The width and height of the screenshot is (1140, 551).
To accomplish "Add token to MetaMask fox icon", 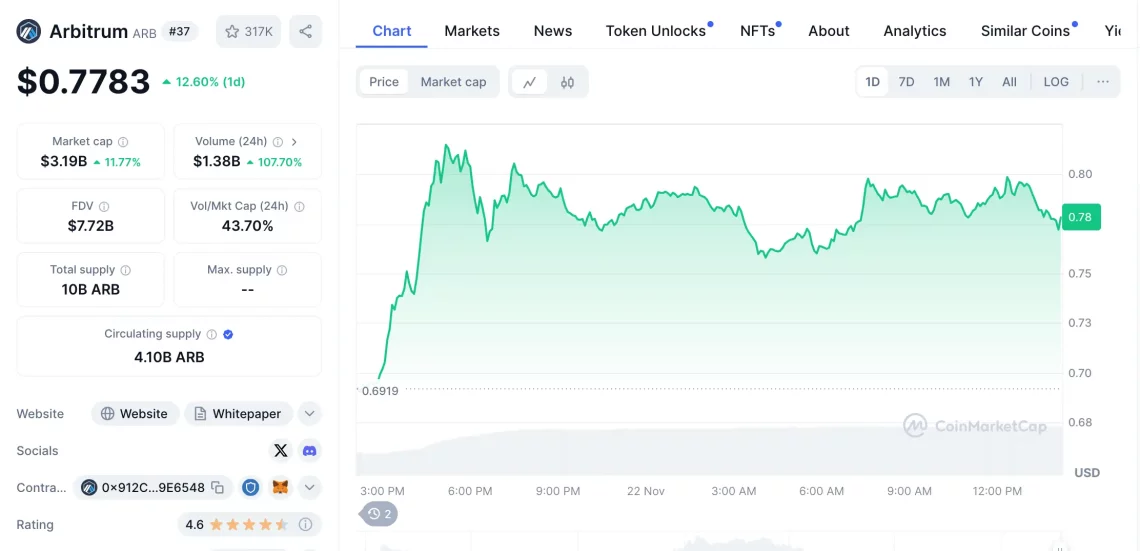I will pos(280,488).
